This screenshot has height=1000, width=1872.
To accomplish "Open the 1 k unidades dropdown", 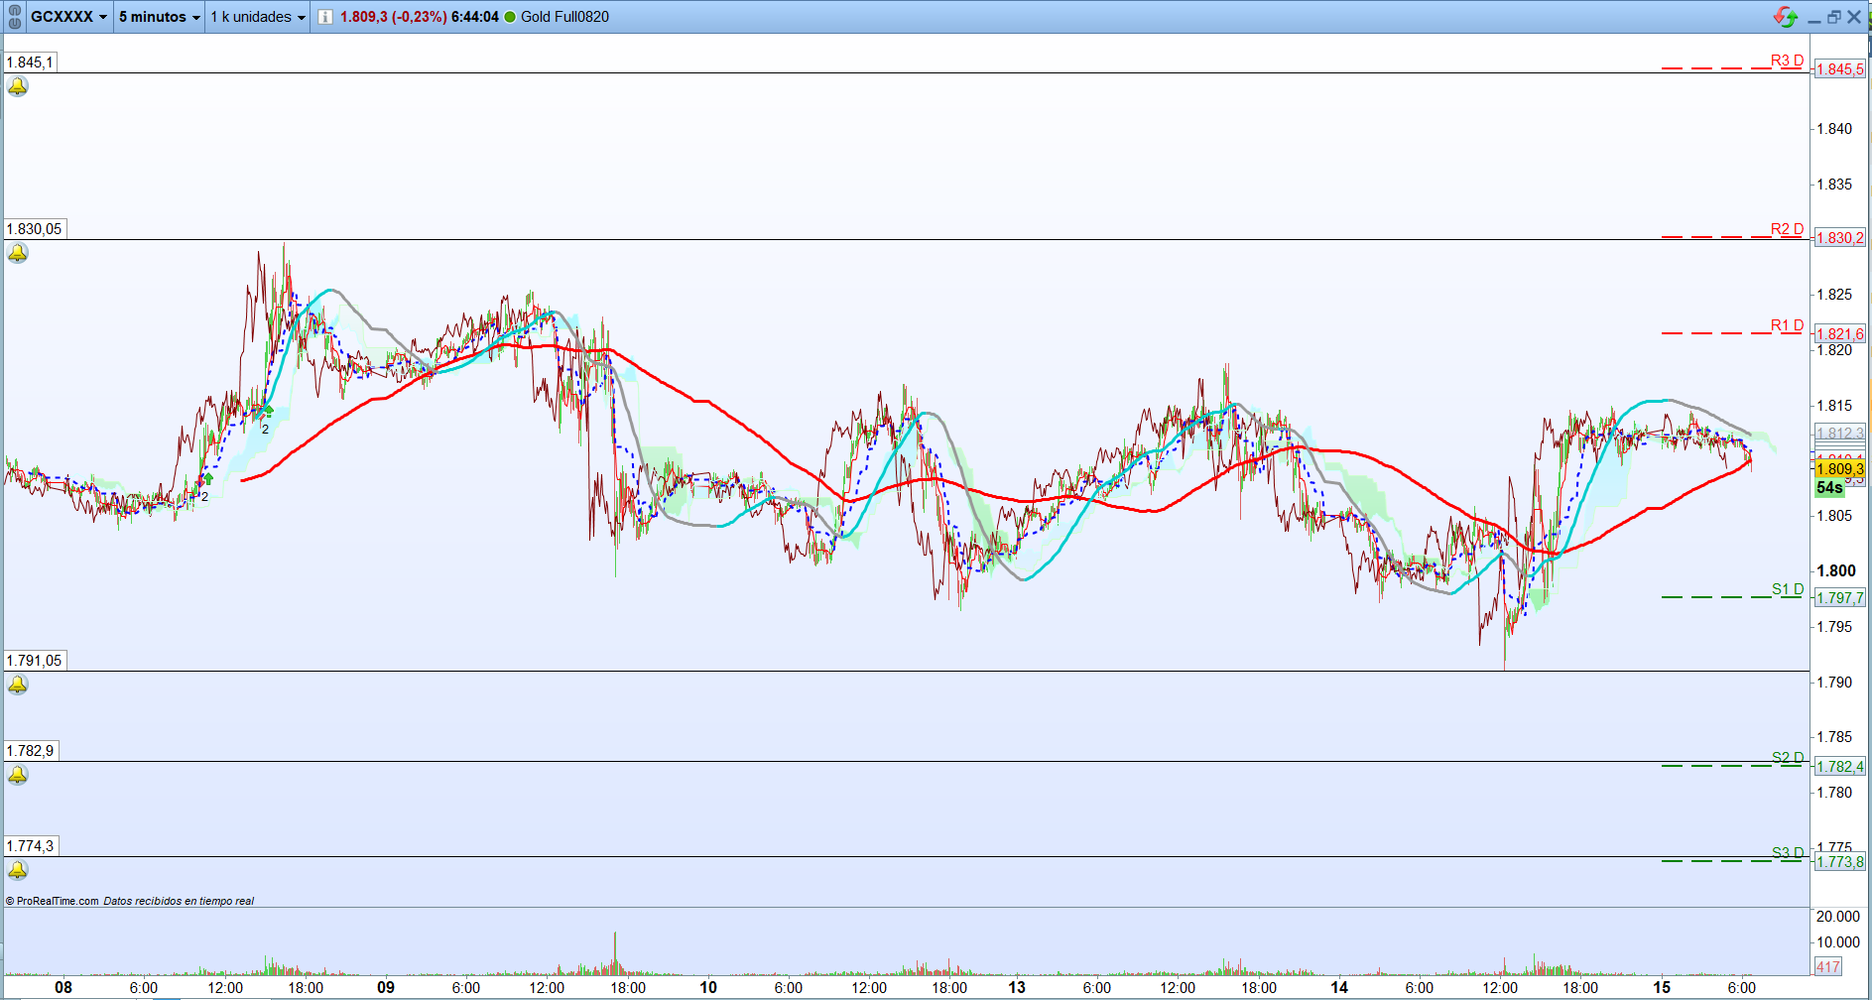I will point(257,17).
